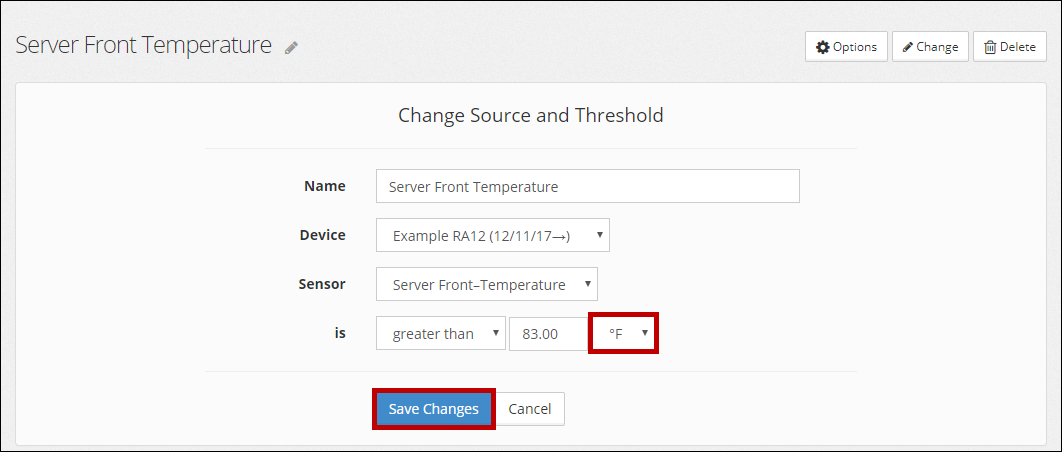This screenshot has height=452, width=1062.
Task: Save Changes to the threshold
Action: click(x=433, y=409)
